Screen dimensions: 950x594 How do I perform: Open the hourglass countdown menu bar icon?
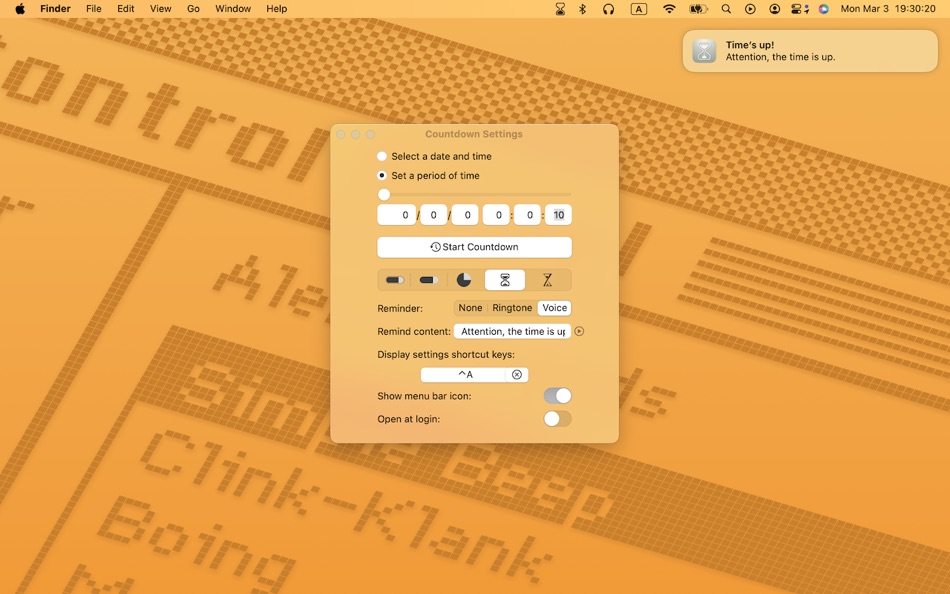(560, 9)
